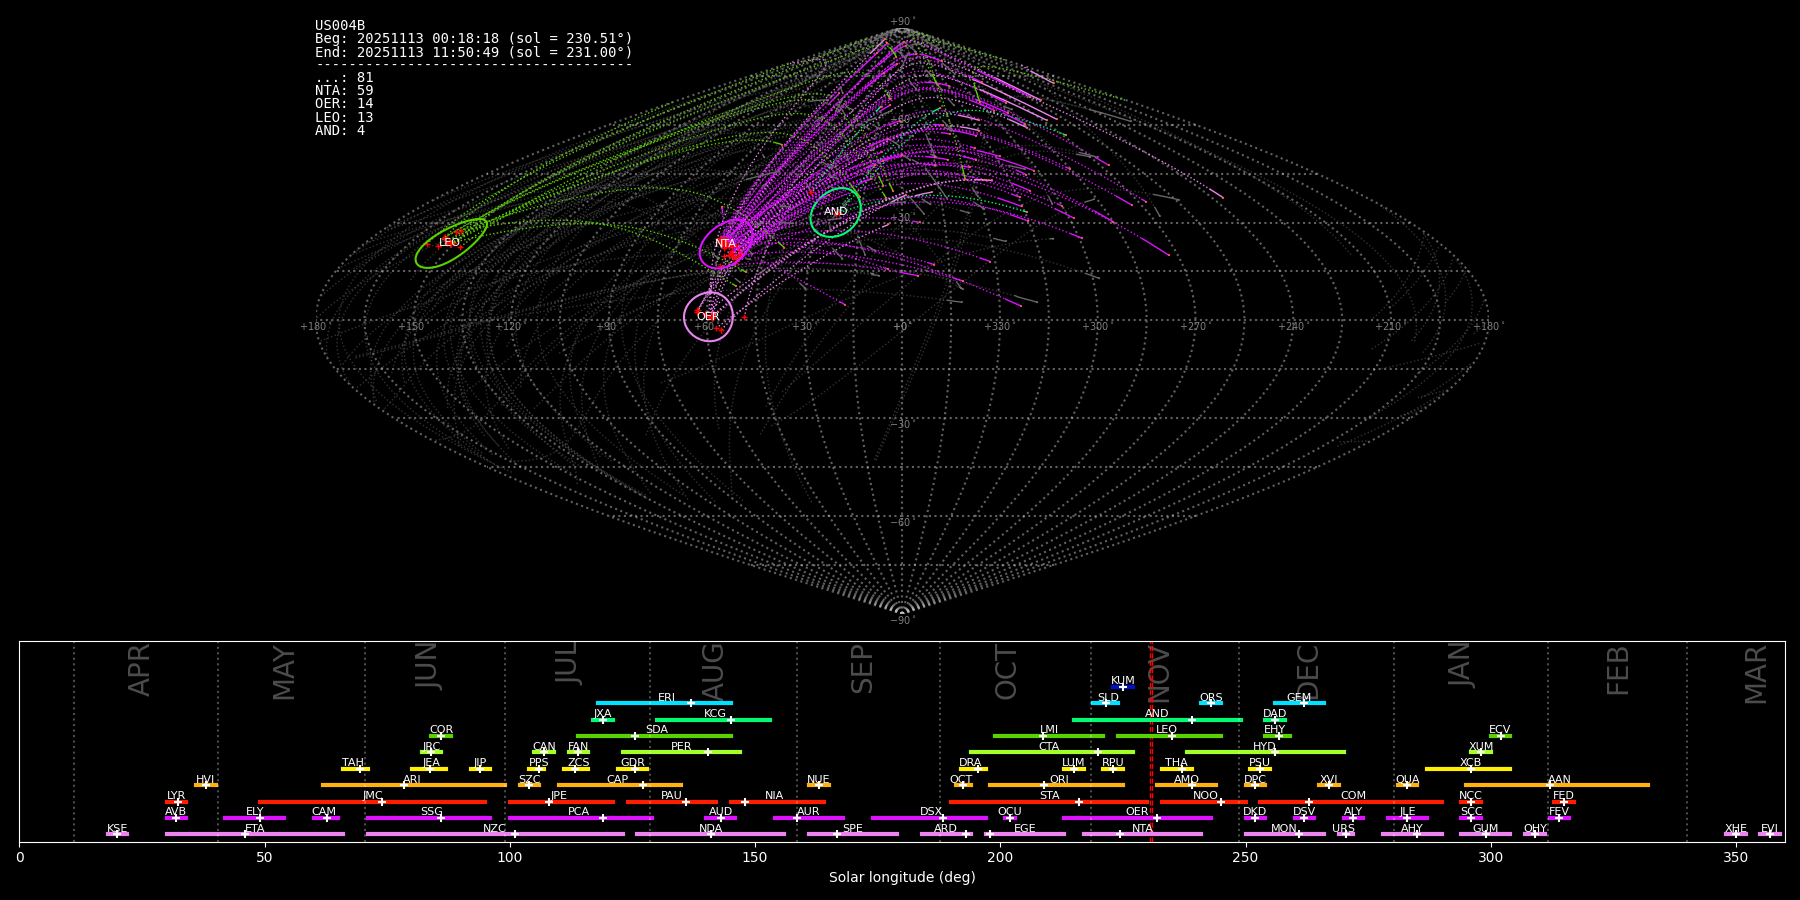Screen dimensions: 1800x900
Task: Click the 'NTA: 59' count in legend
Action: [x=344, y=90]
